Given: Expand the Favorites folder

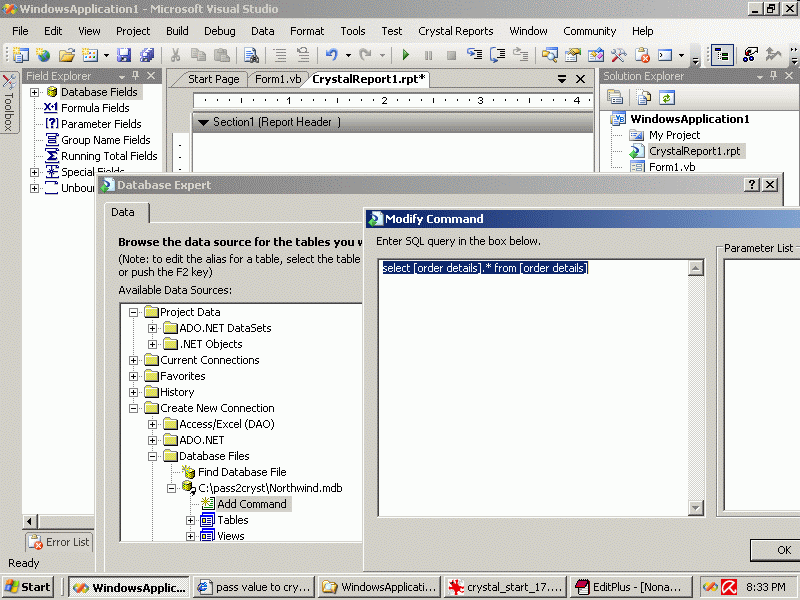Looking at the screenshot, I should [x=133, y=377].
